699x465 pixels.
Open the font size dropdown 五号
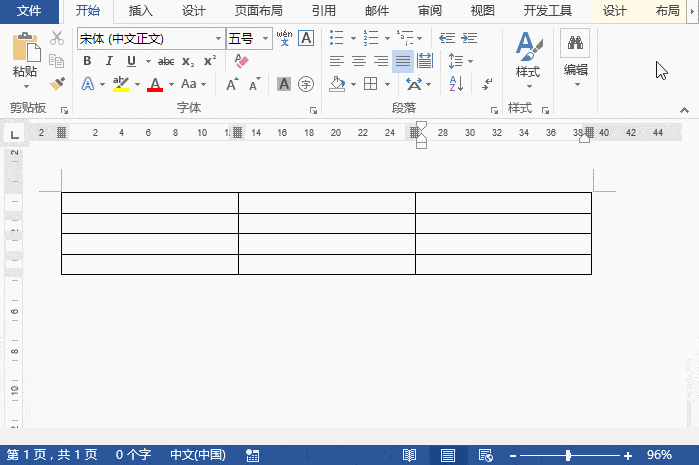click(265, 39)
